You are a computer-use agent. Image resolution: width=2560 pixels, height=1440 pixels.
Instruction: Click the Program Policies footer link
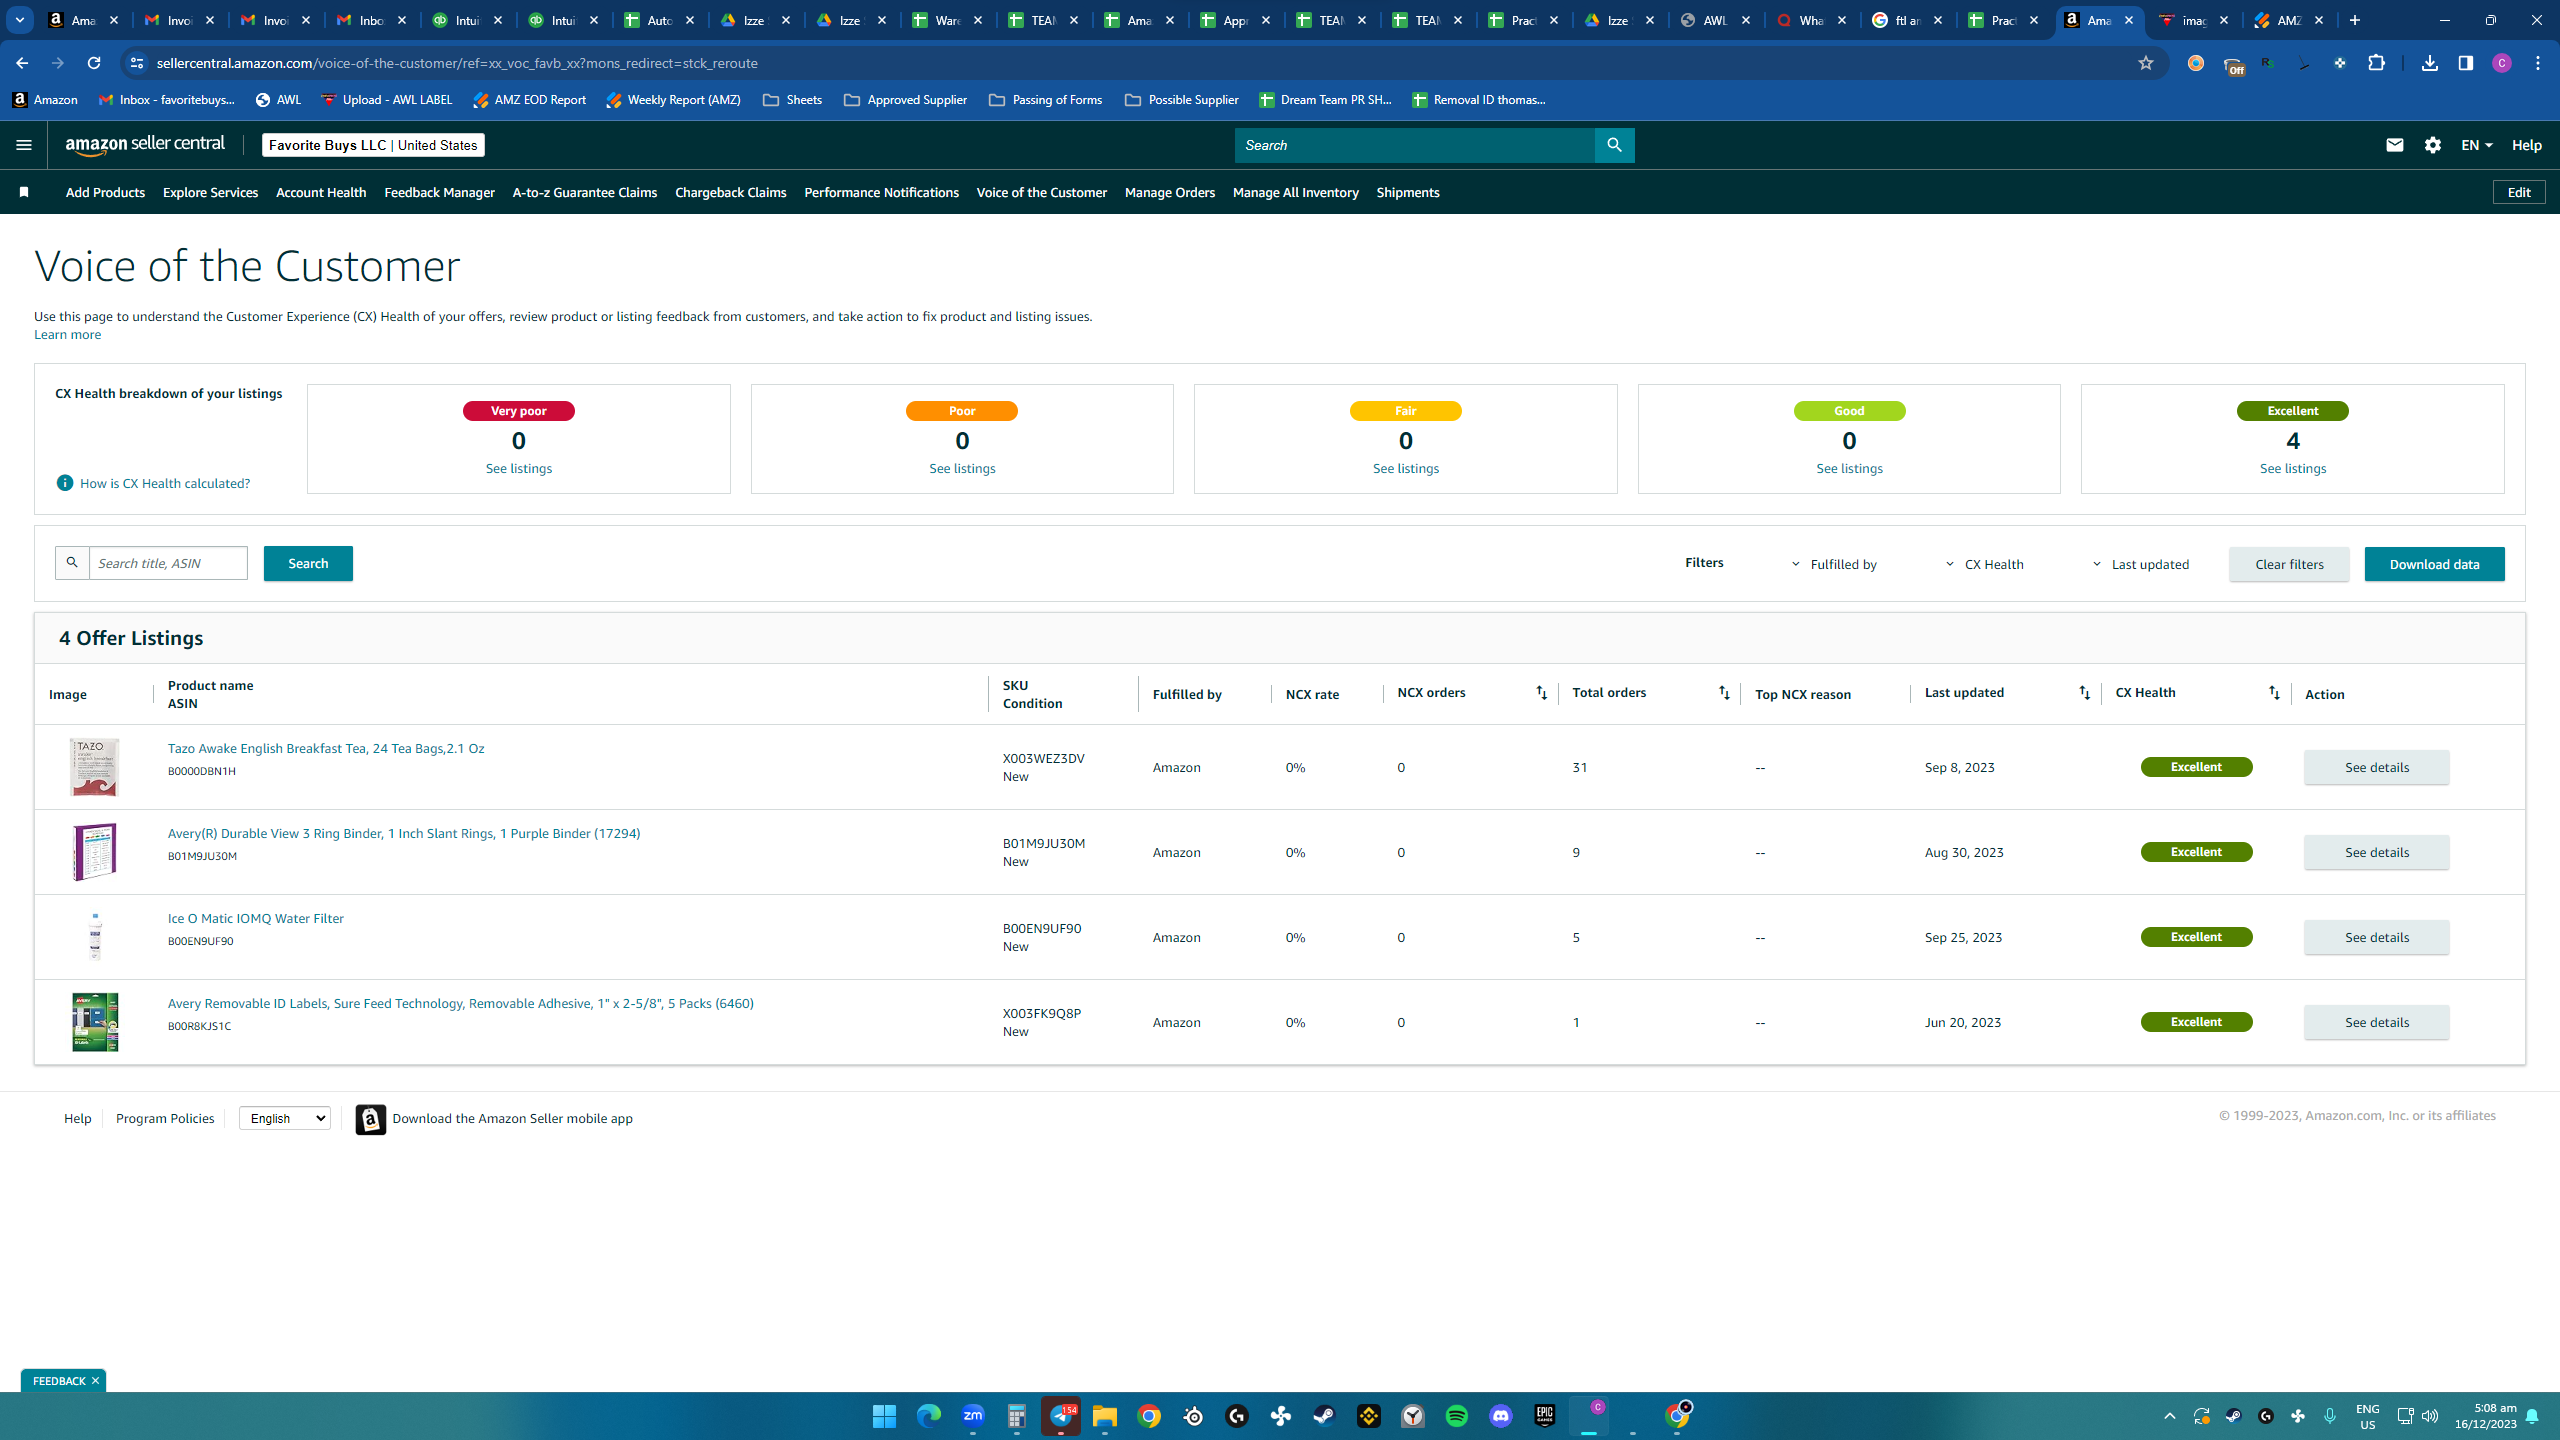[x=165, y=1118]
